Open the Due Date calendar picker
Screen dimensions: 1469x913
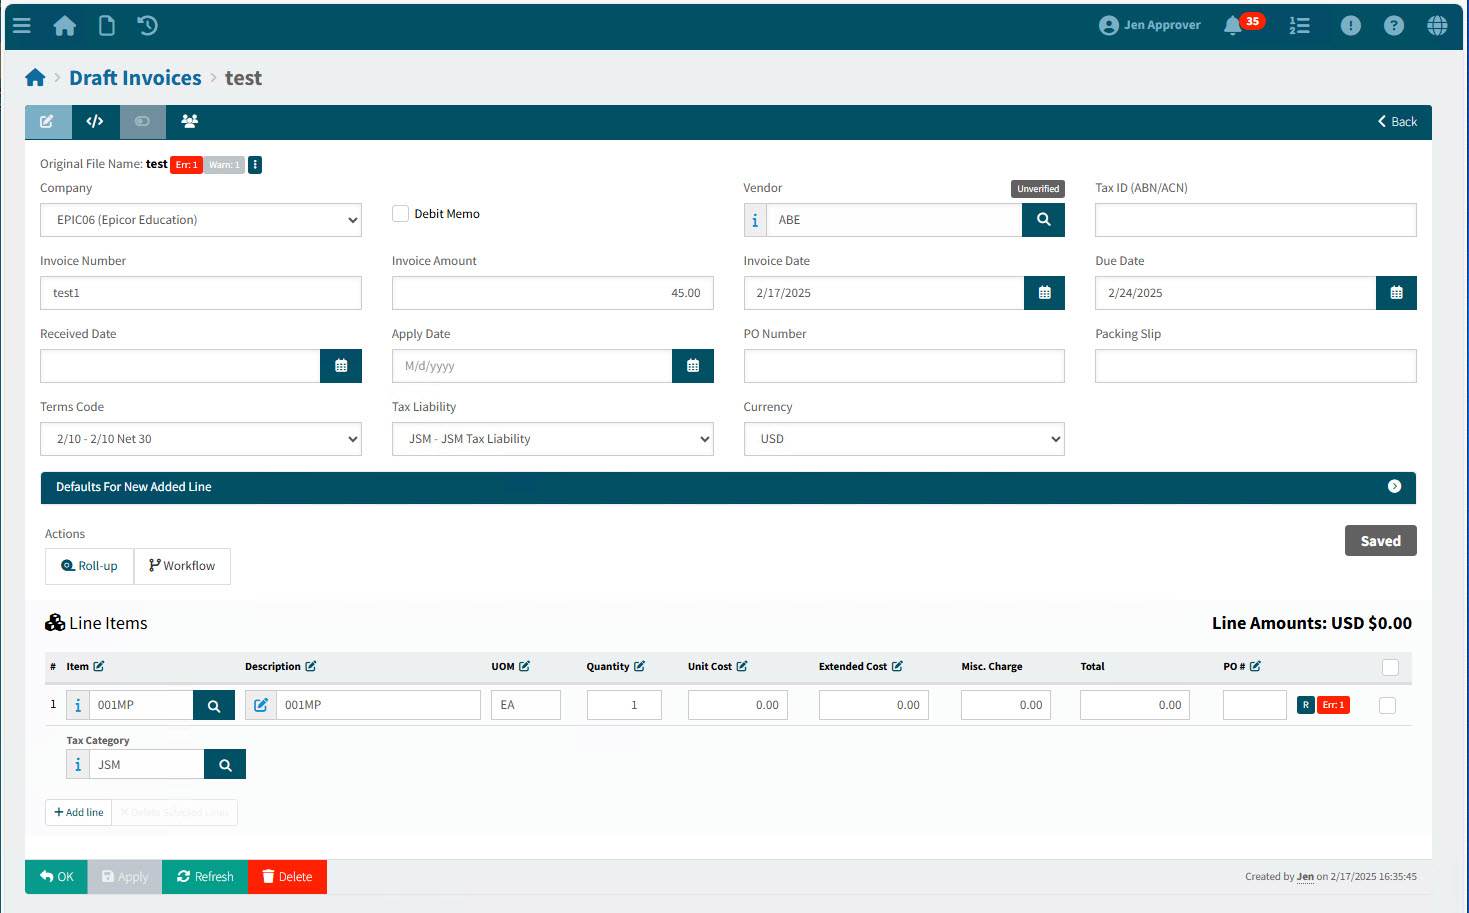(1396, 293)
